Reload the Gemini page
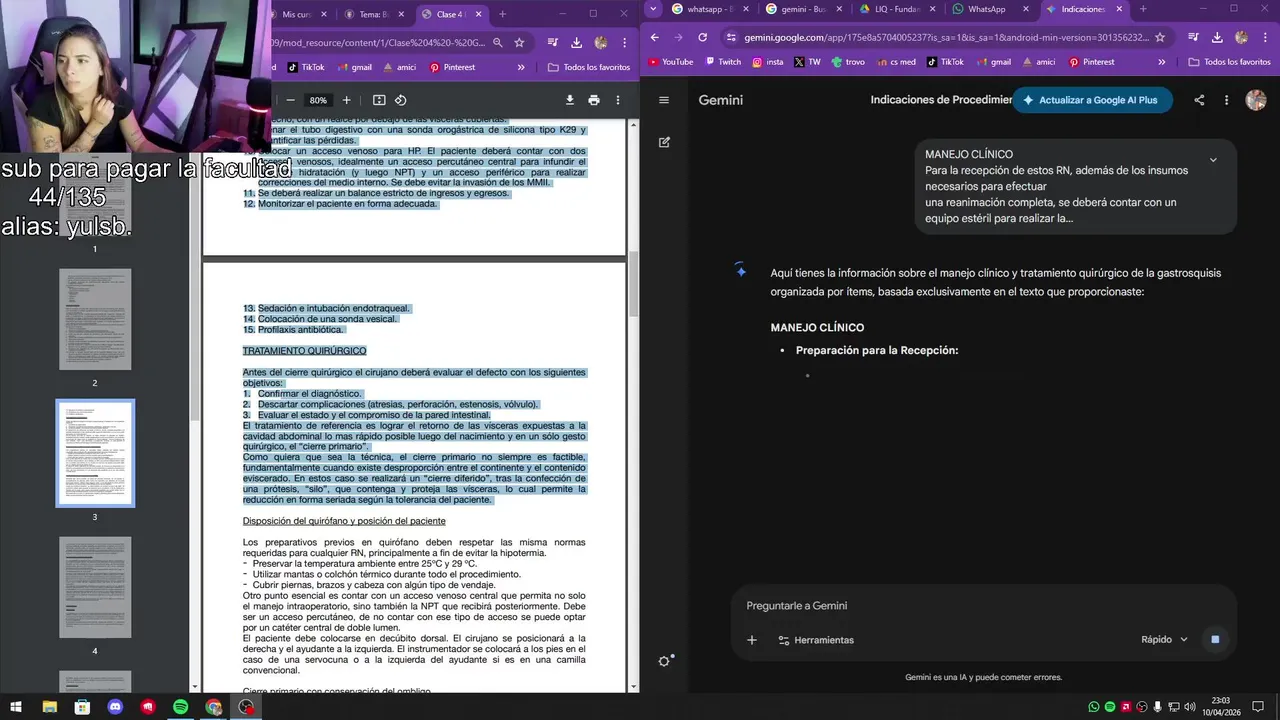Image resolution: width=1280 pixels, height=720 pixels. pos(703,37)
